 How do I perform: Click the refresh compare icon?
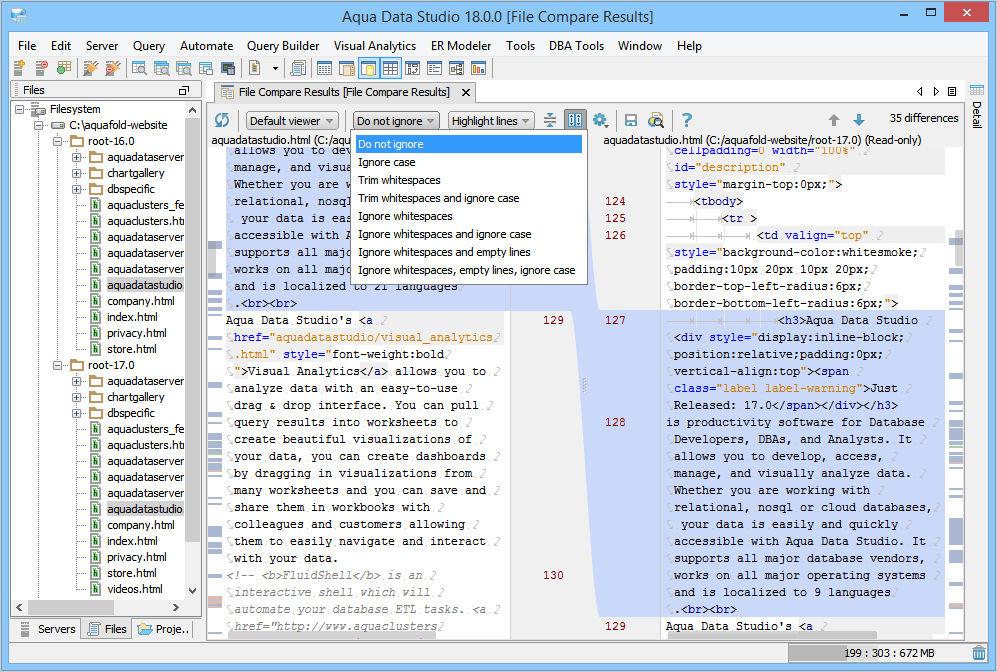coord(222,120)
